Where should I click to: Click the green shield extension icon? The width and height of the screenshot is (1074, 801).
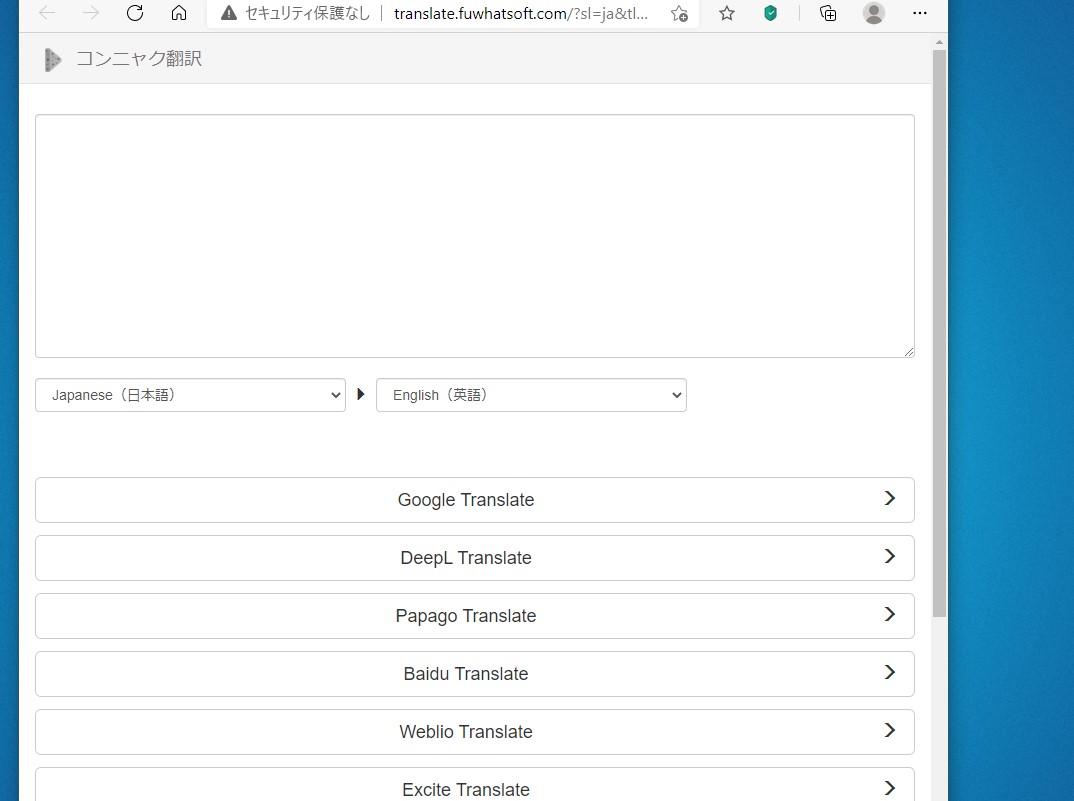[771, 13]
